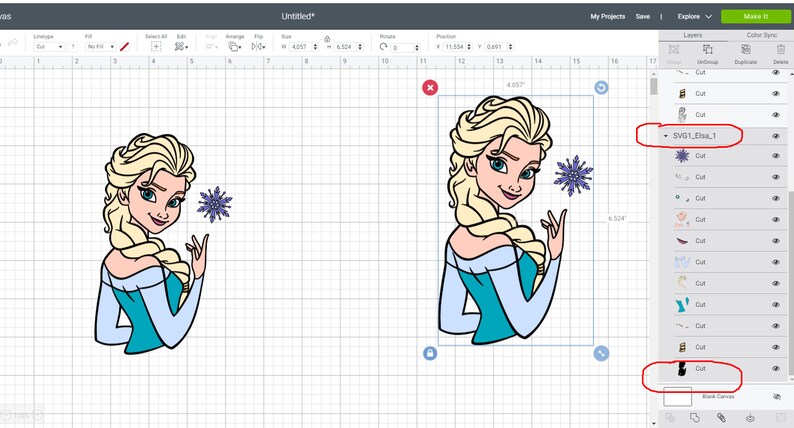Screen dimensions: 794x428
Task: Toggle visibility of the snowflake layer
Action: click(775, 156)
